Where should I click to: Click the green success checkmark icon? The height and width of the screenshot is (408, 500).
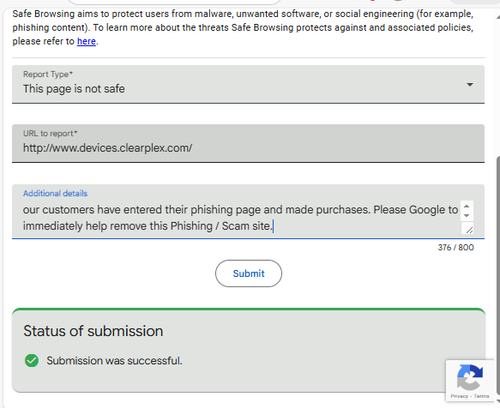32,360
